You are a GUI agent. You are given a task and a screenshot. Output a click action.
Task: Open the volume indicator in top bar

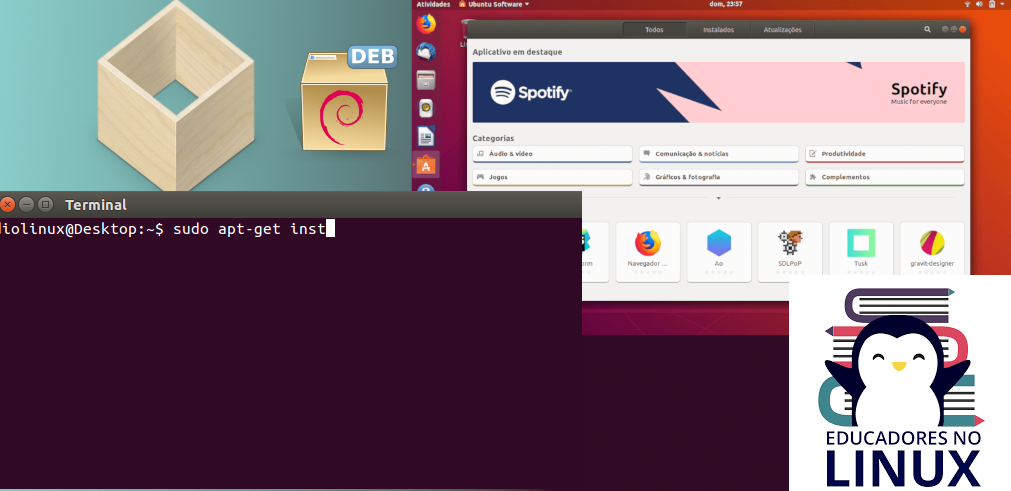[979, 4]
